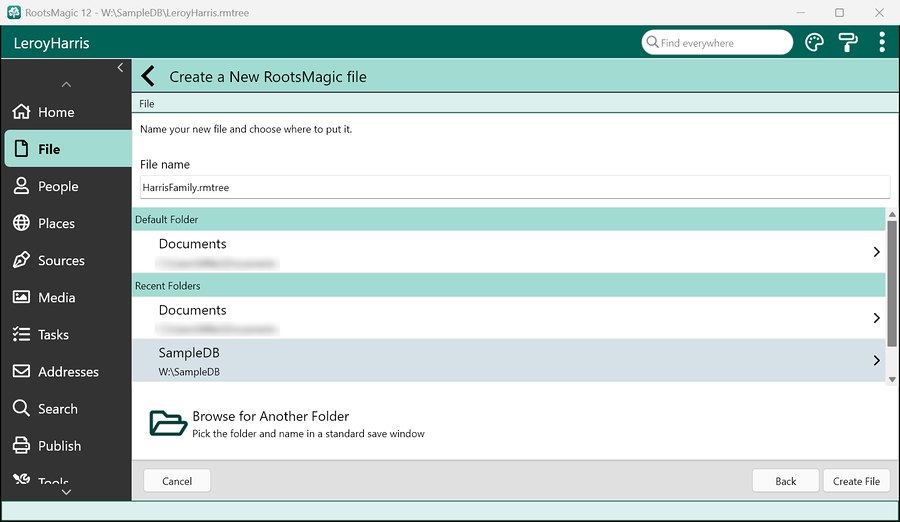Click folder list scrollbar up arrow

click(x=892, y=214)
